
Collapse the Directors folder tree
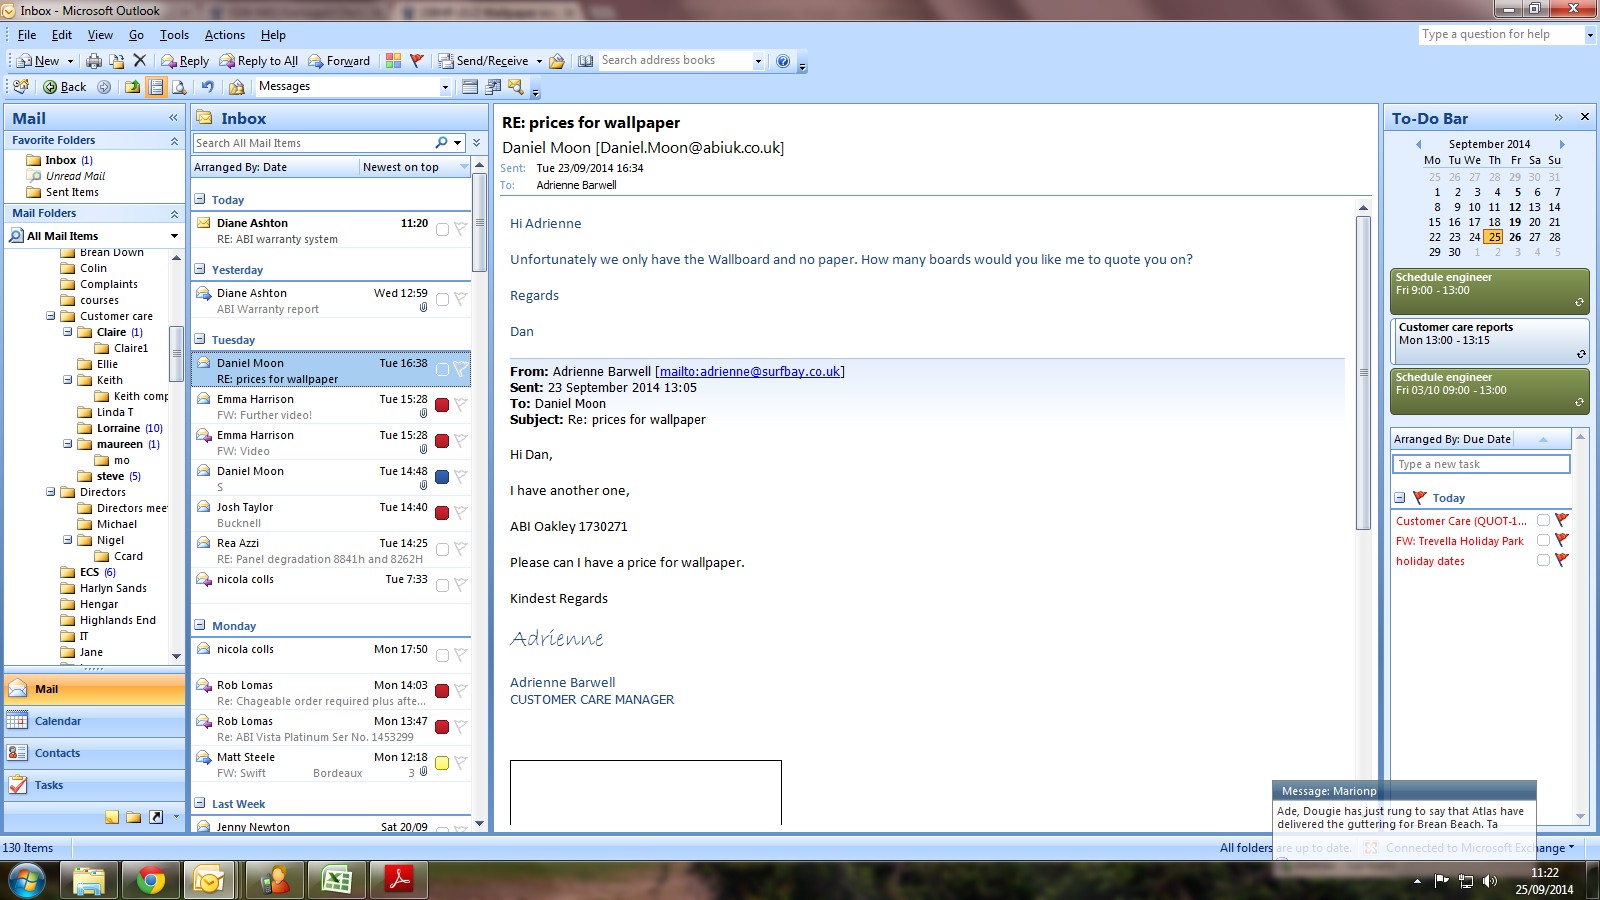[50, 492]
